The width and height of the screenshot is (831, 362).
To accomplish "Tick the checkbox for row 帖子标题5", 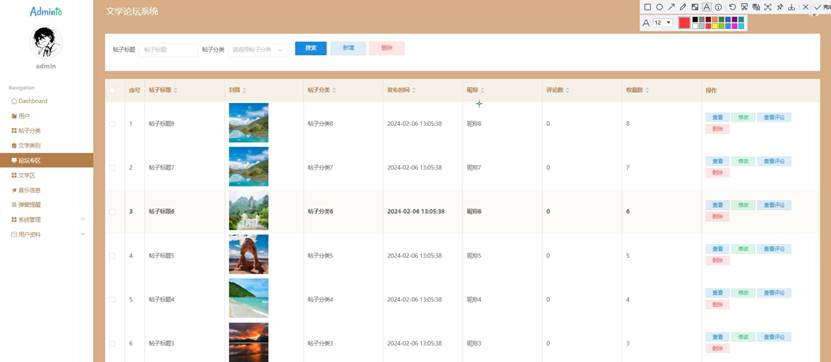I will (x=112, y=255).
